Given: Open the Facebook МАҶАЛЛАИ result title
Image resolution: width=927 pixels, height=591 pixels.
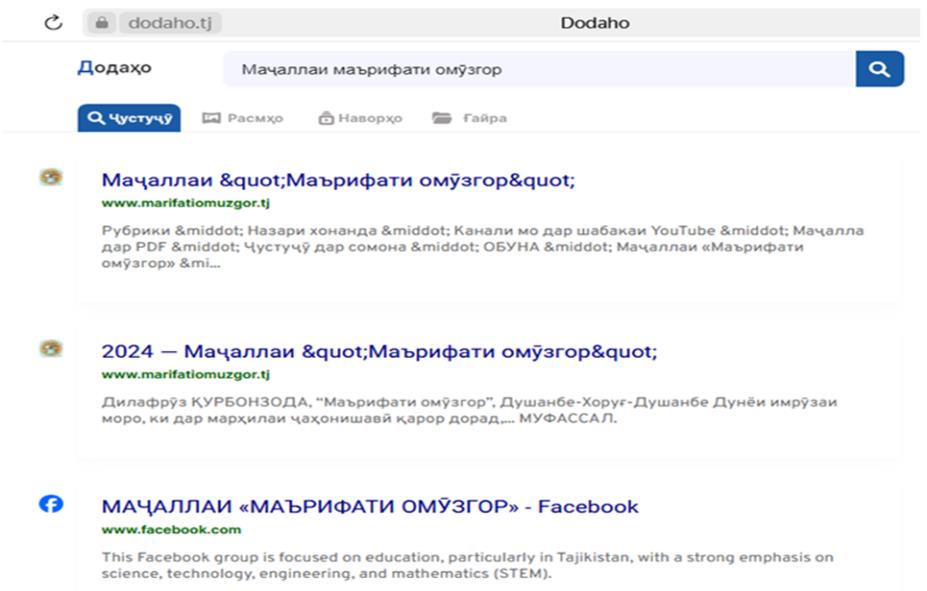Looking at the screenshot, I should 370,506.
